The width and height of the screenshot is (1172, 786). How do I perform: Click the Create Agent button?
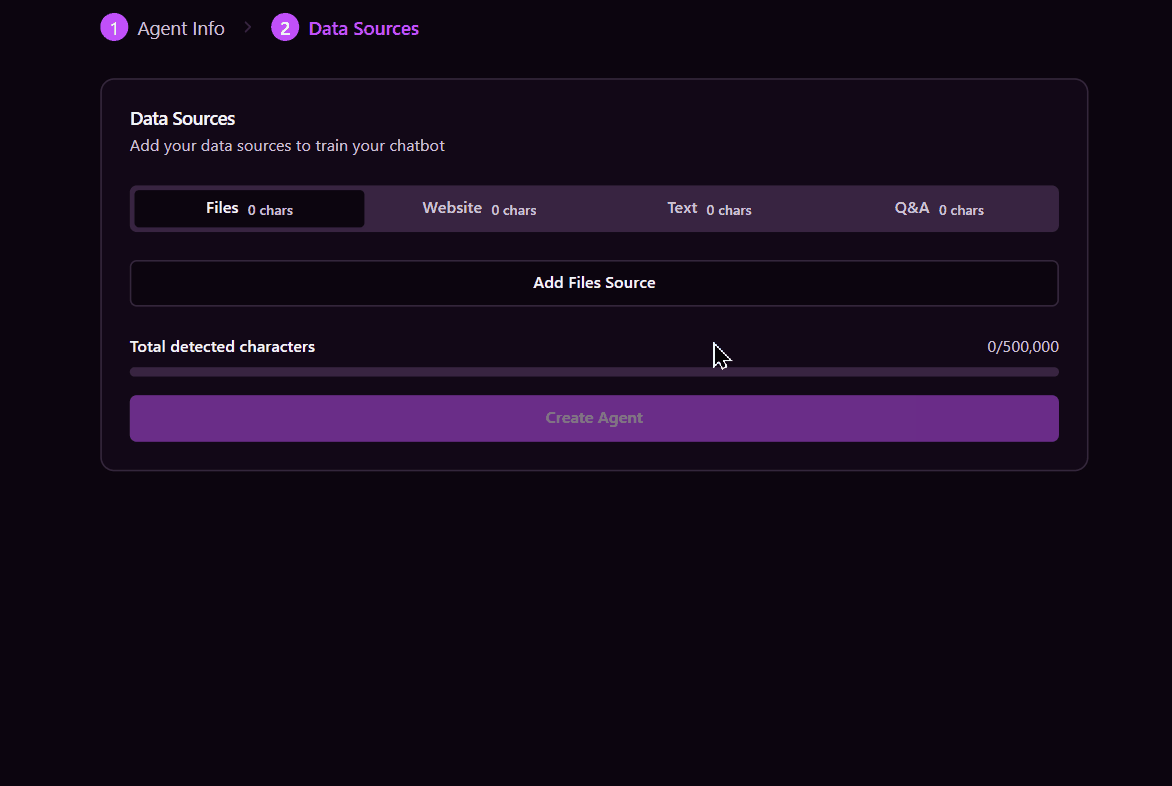point(594,418)
